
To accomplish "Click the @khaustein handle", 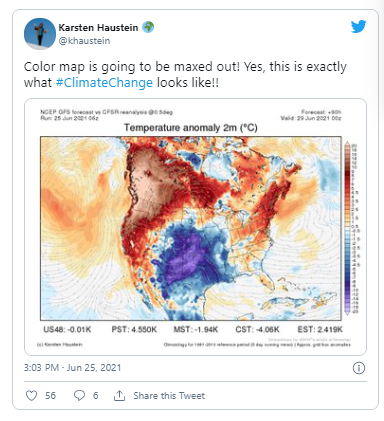I will (x=84, y=41).
